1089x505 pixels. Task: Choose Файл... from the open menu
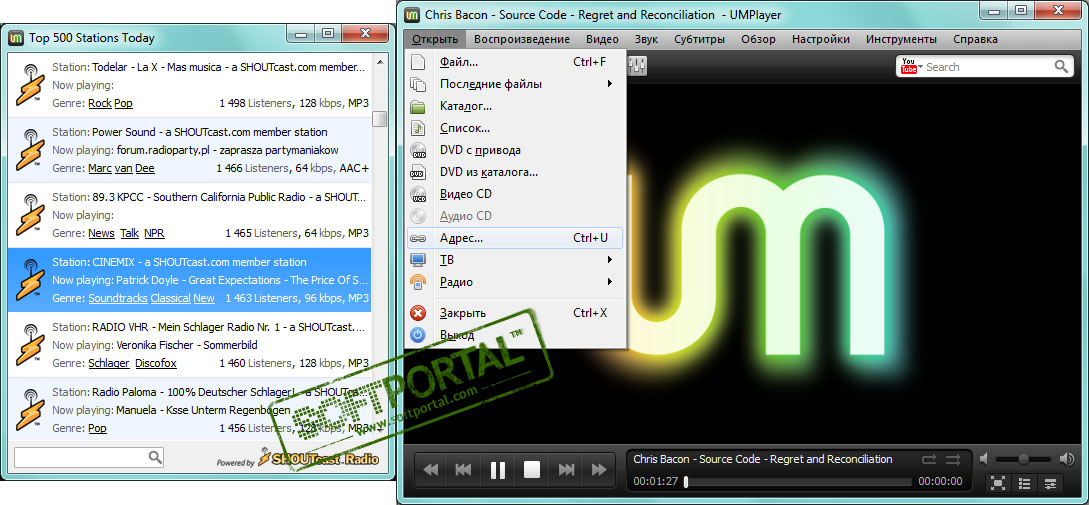(x=515, y=62)
